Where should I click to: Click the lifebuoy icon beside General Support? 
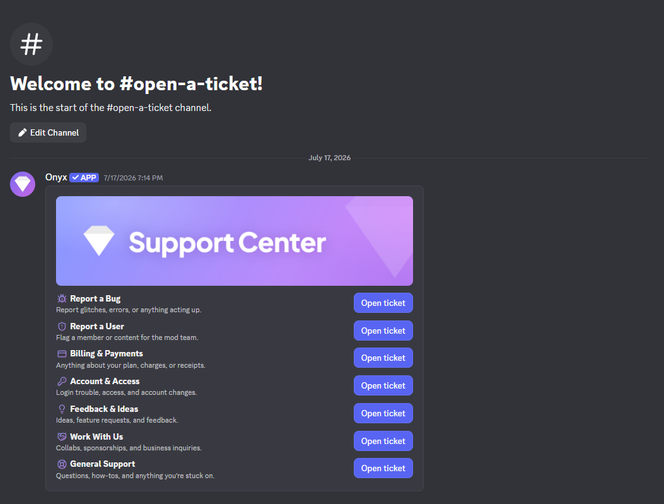[x=62, y=464]
